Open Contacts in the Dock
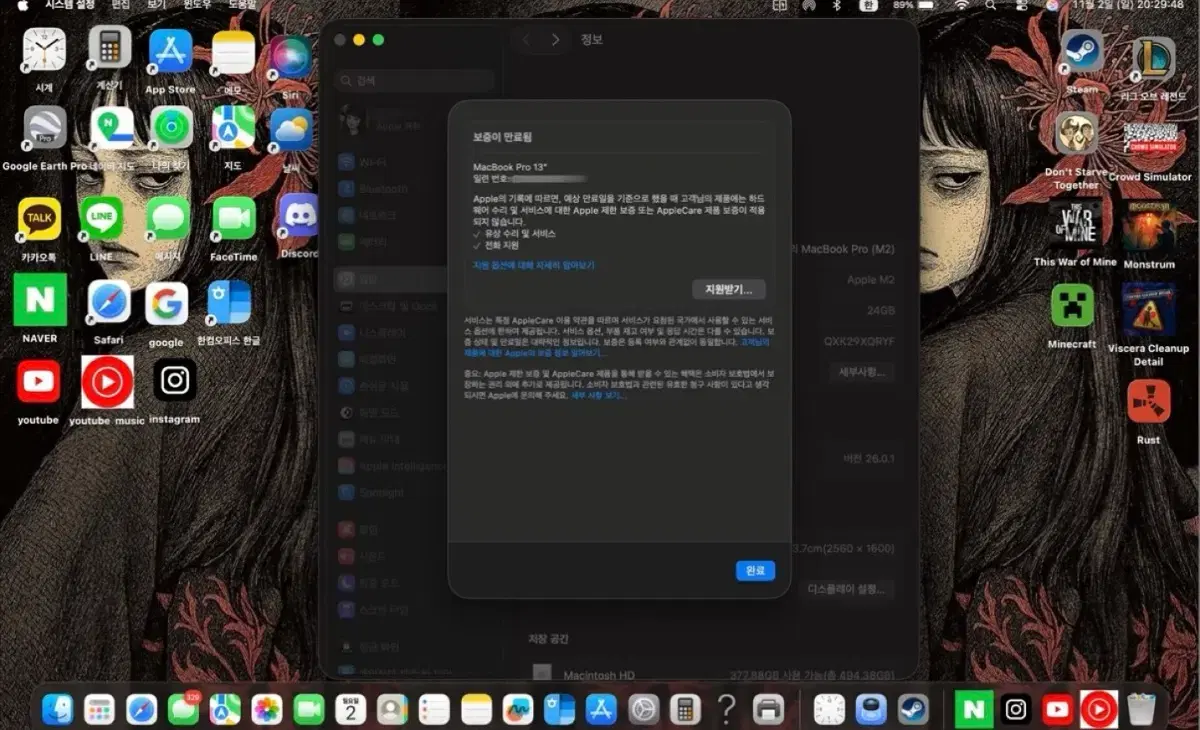 click(x=392, y=709)
